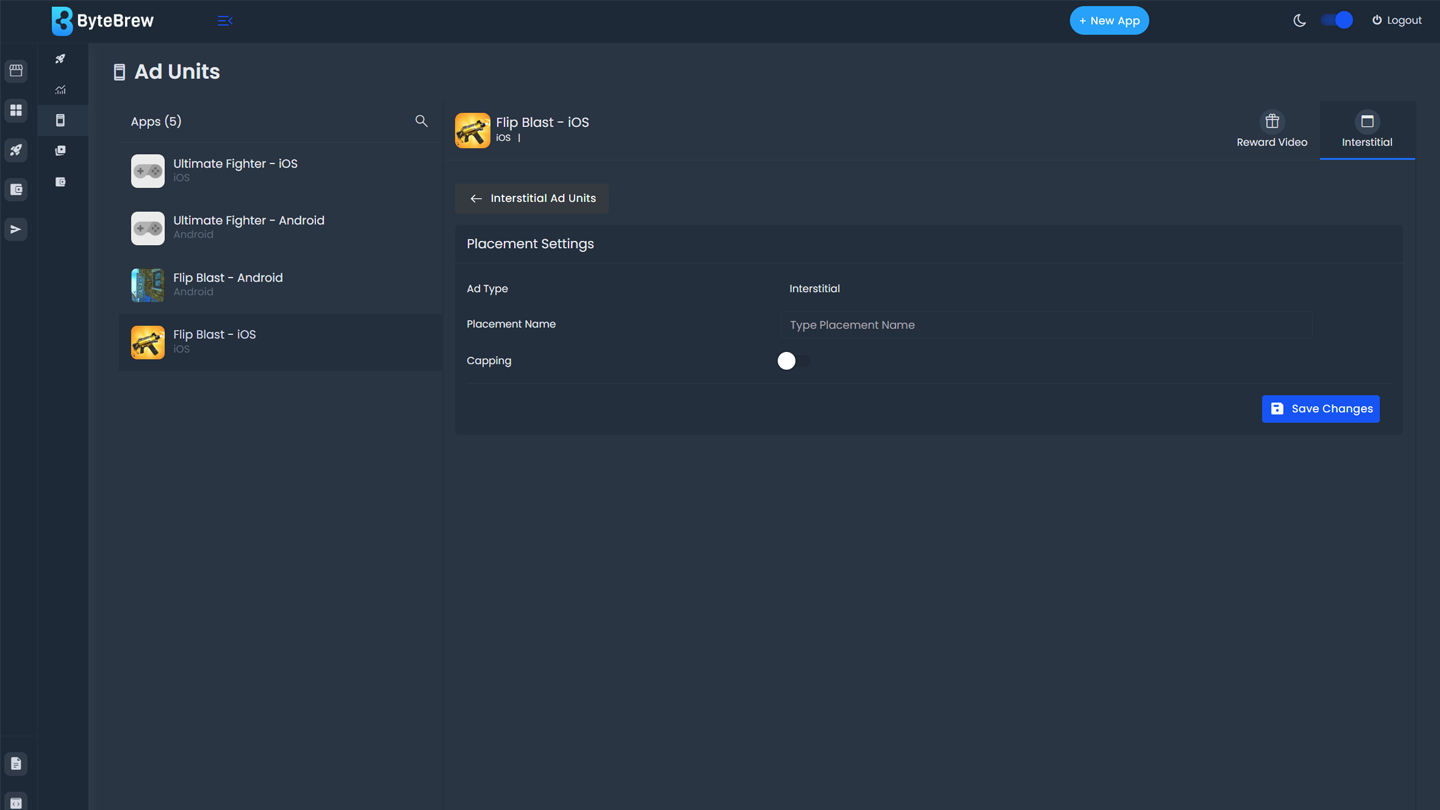Enable the Capping toggle
This screenshot has width=1440, height=810.
(793, 361)
